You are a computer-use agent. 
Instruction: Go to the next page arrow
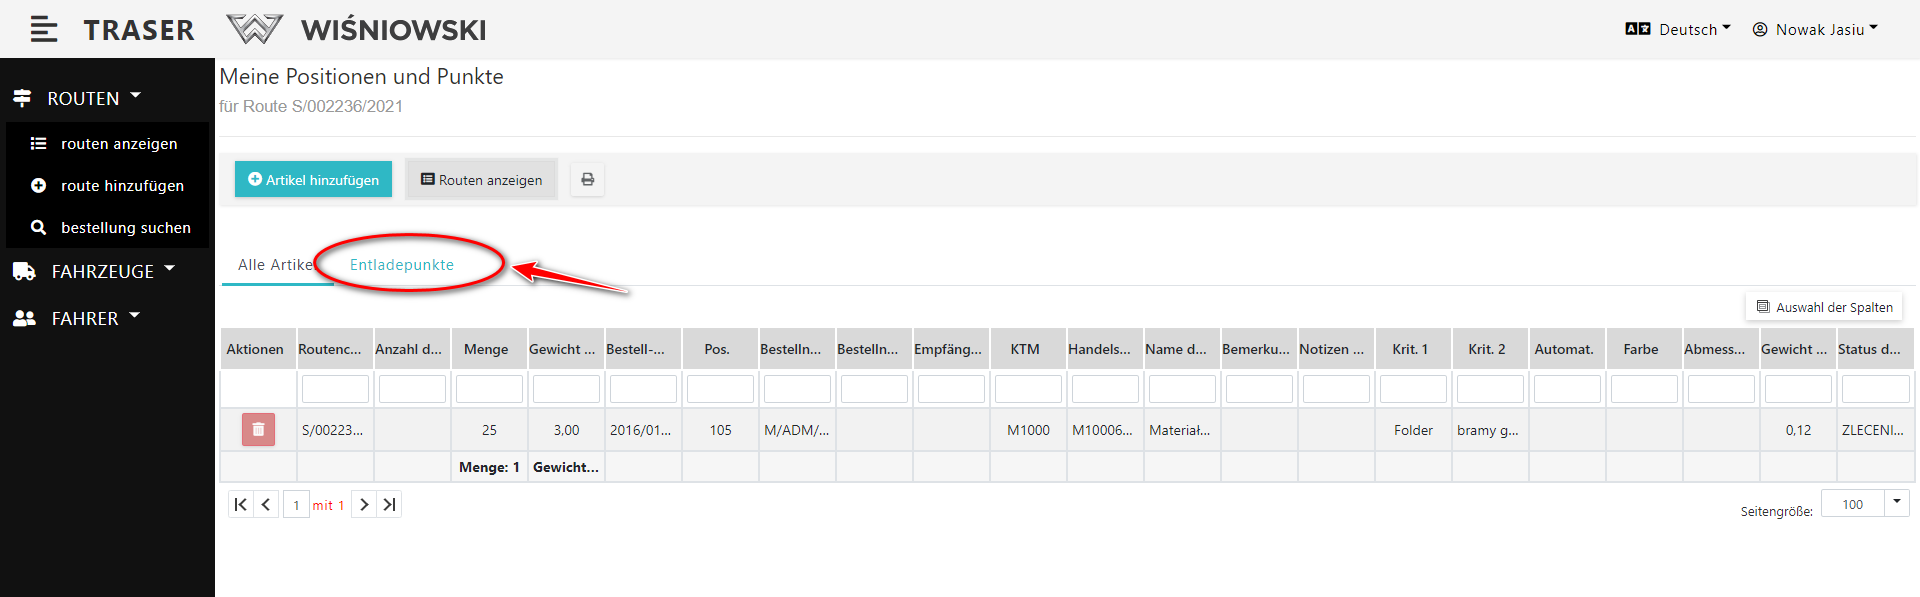pos(364,505)
